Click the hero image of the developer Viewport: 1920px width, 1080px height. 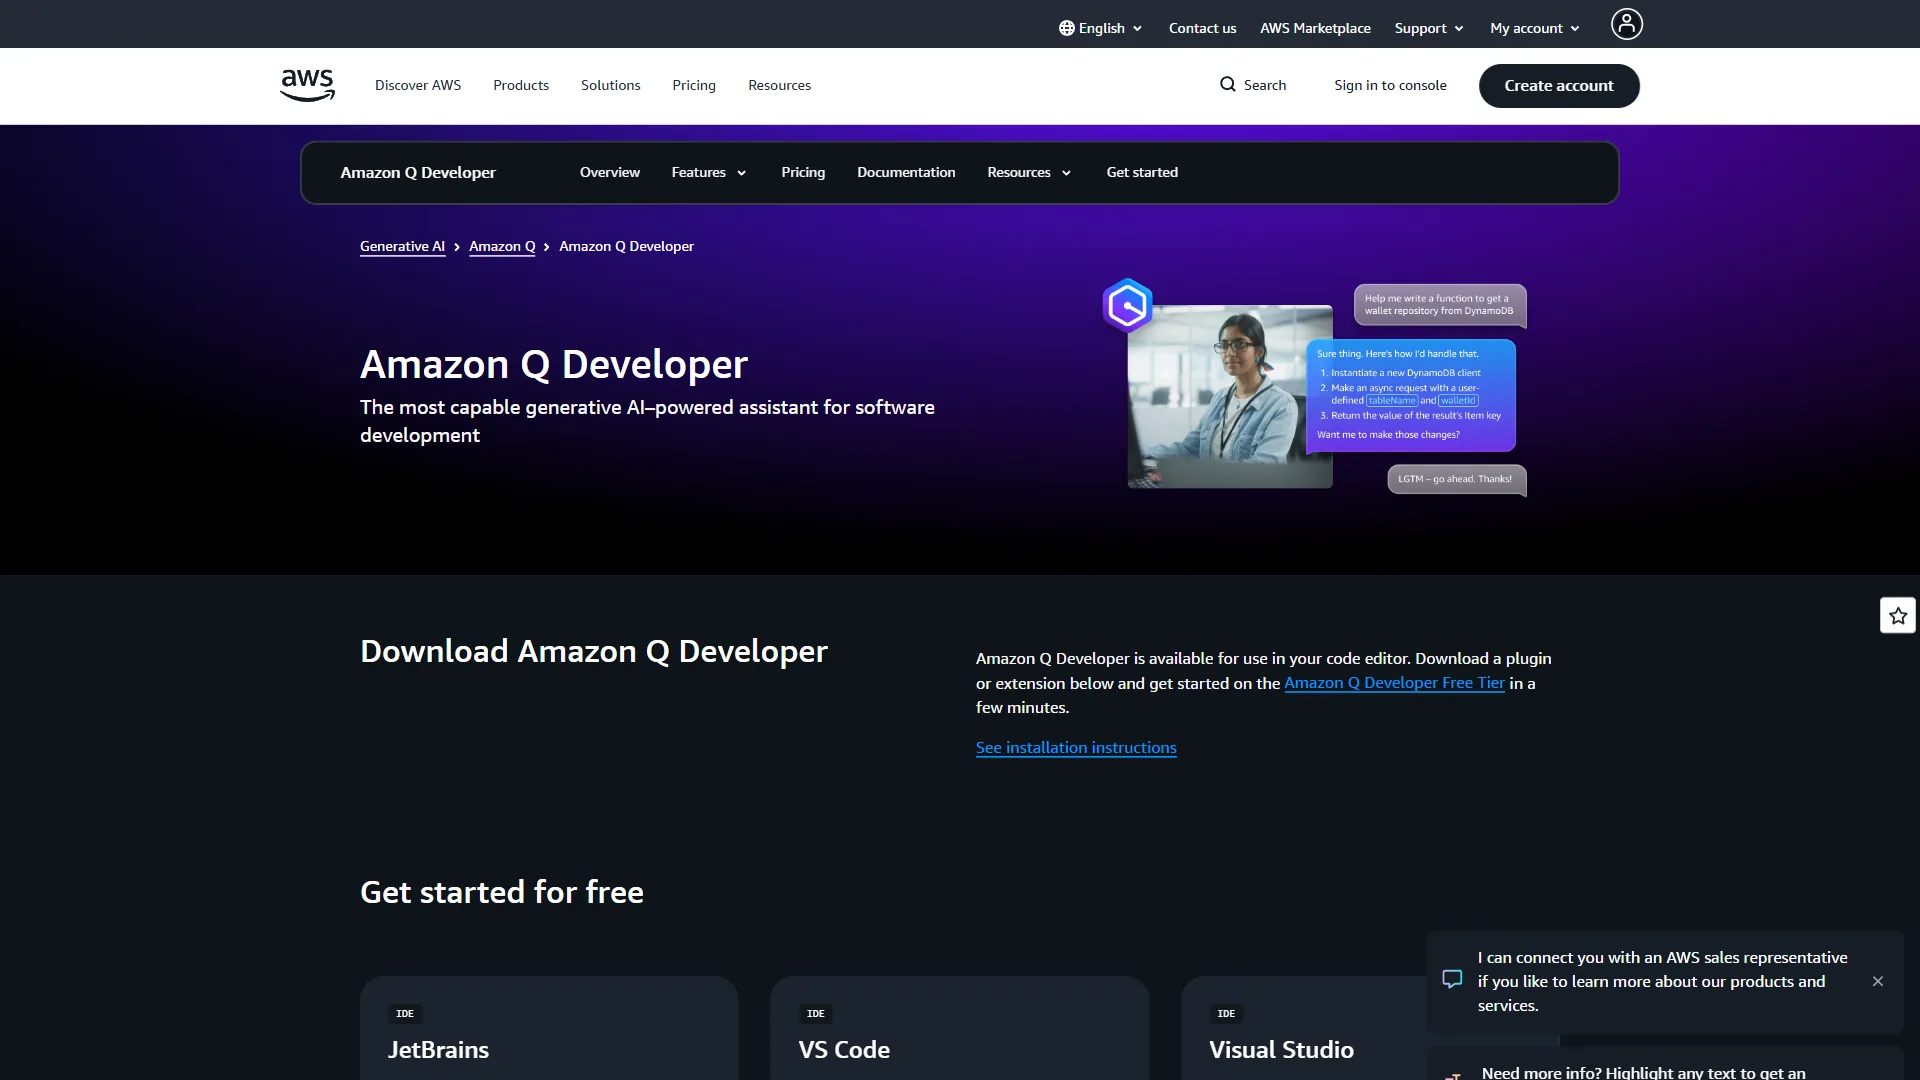[1230, 397]
